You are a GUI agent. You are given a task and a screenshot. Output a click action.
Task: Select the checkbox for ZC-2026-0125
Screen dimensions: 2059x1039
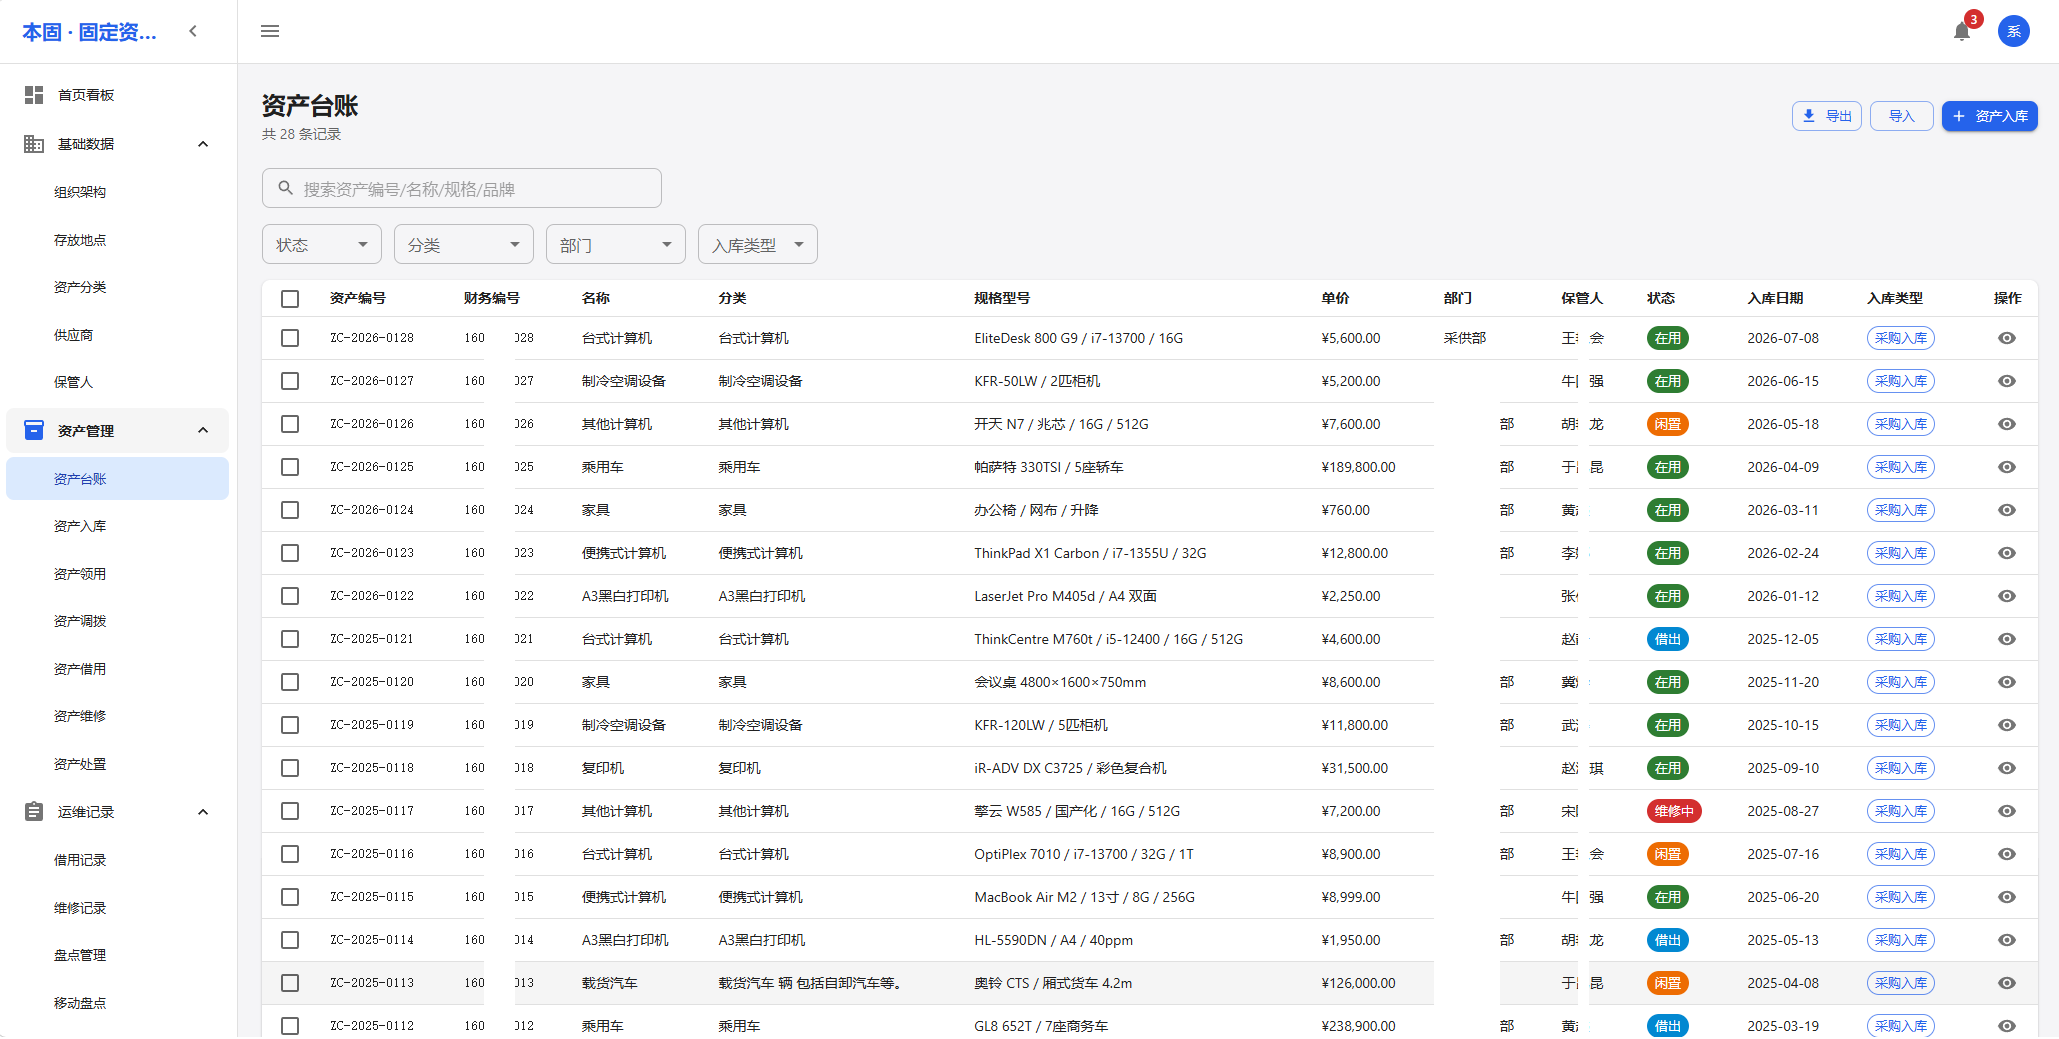[x=290, y=467]
